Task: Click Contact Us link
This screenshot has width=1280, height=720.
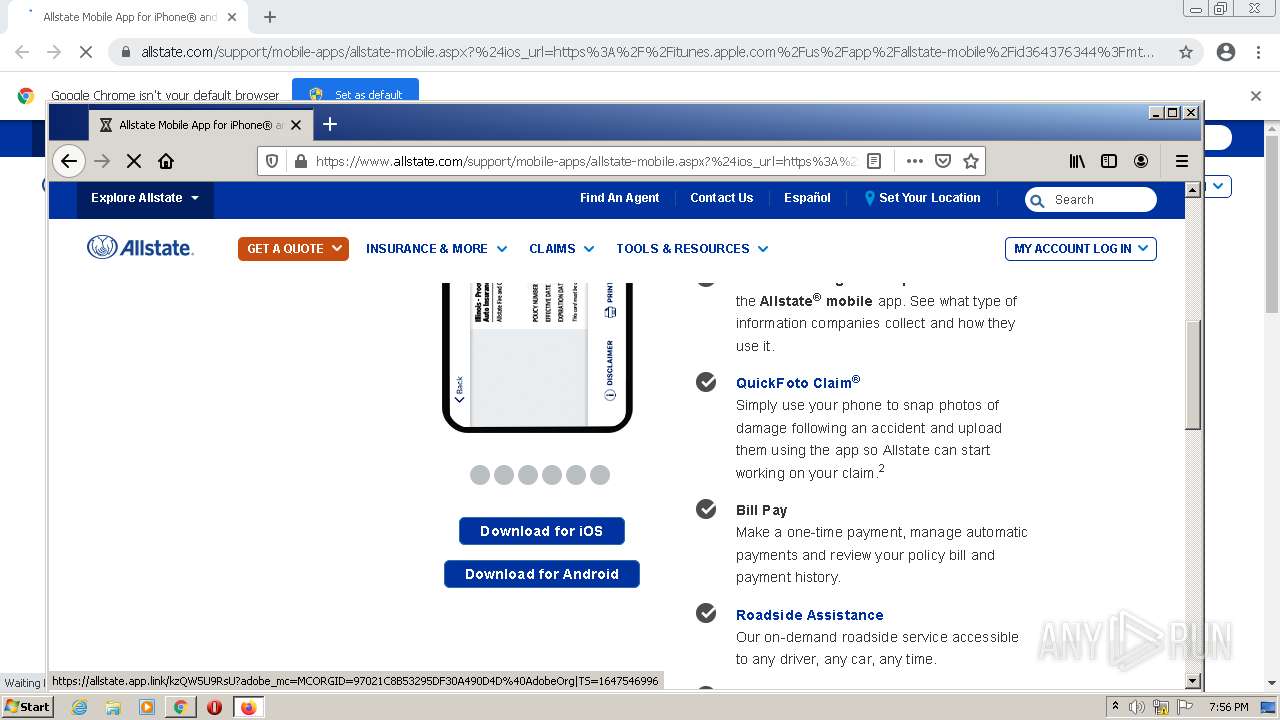Action: (721, 198)
